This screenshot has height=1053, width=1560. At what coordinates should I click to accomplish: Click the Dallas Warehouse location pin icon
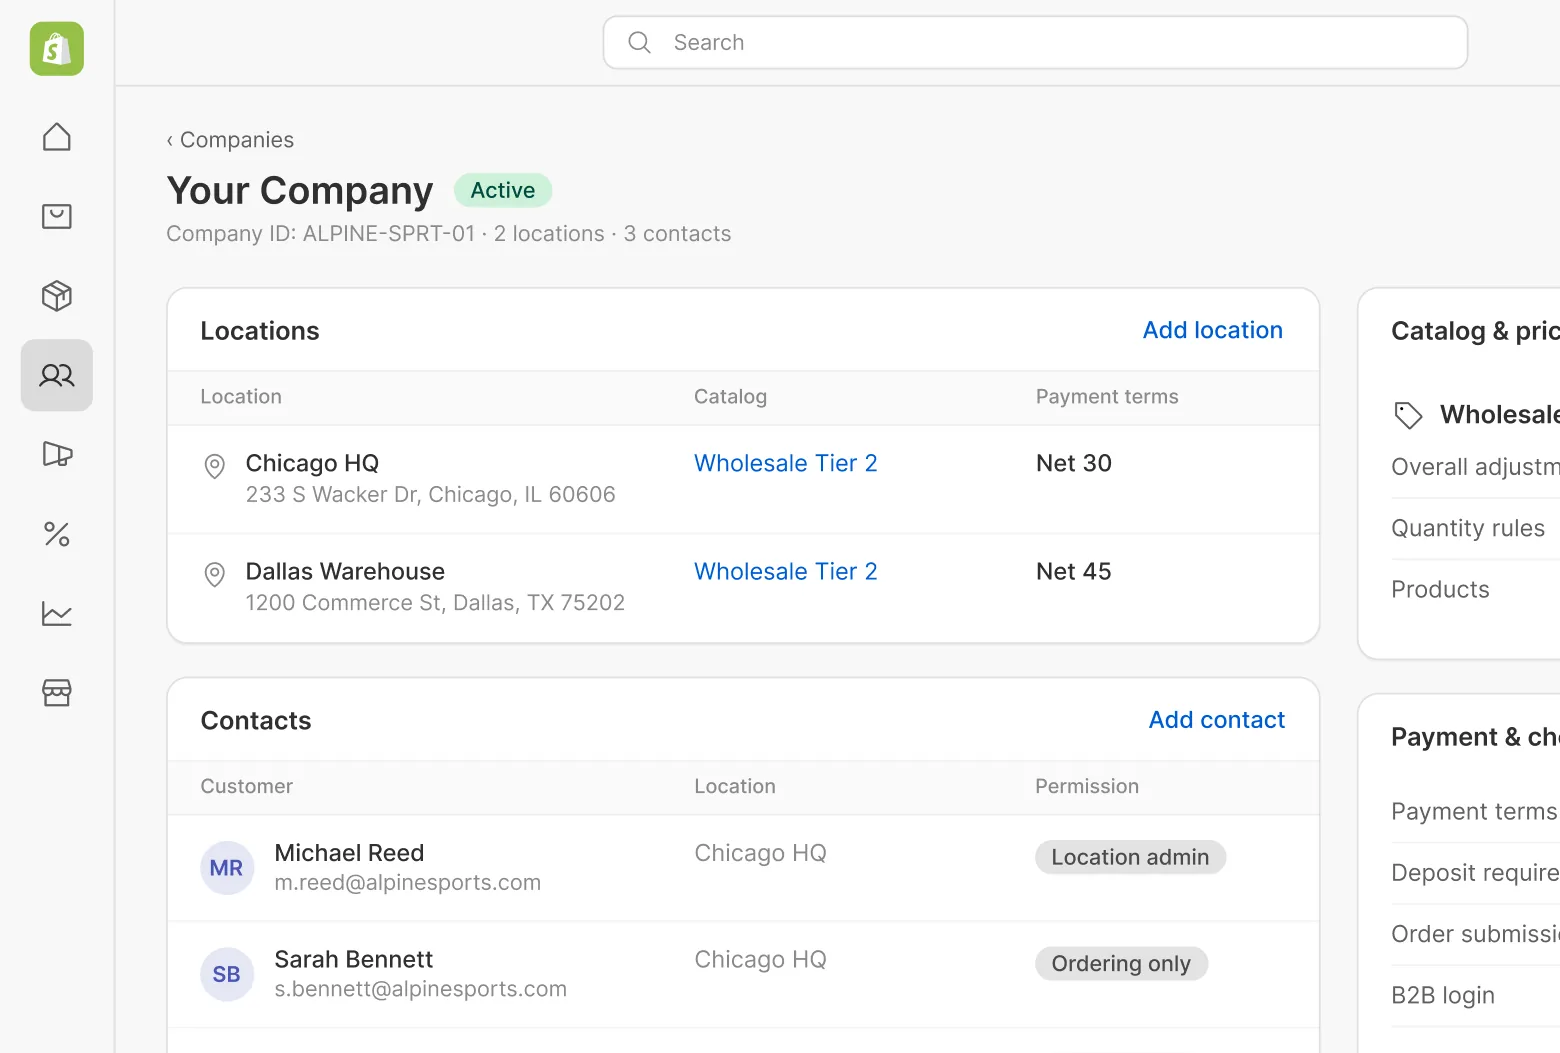[214, 574]
